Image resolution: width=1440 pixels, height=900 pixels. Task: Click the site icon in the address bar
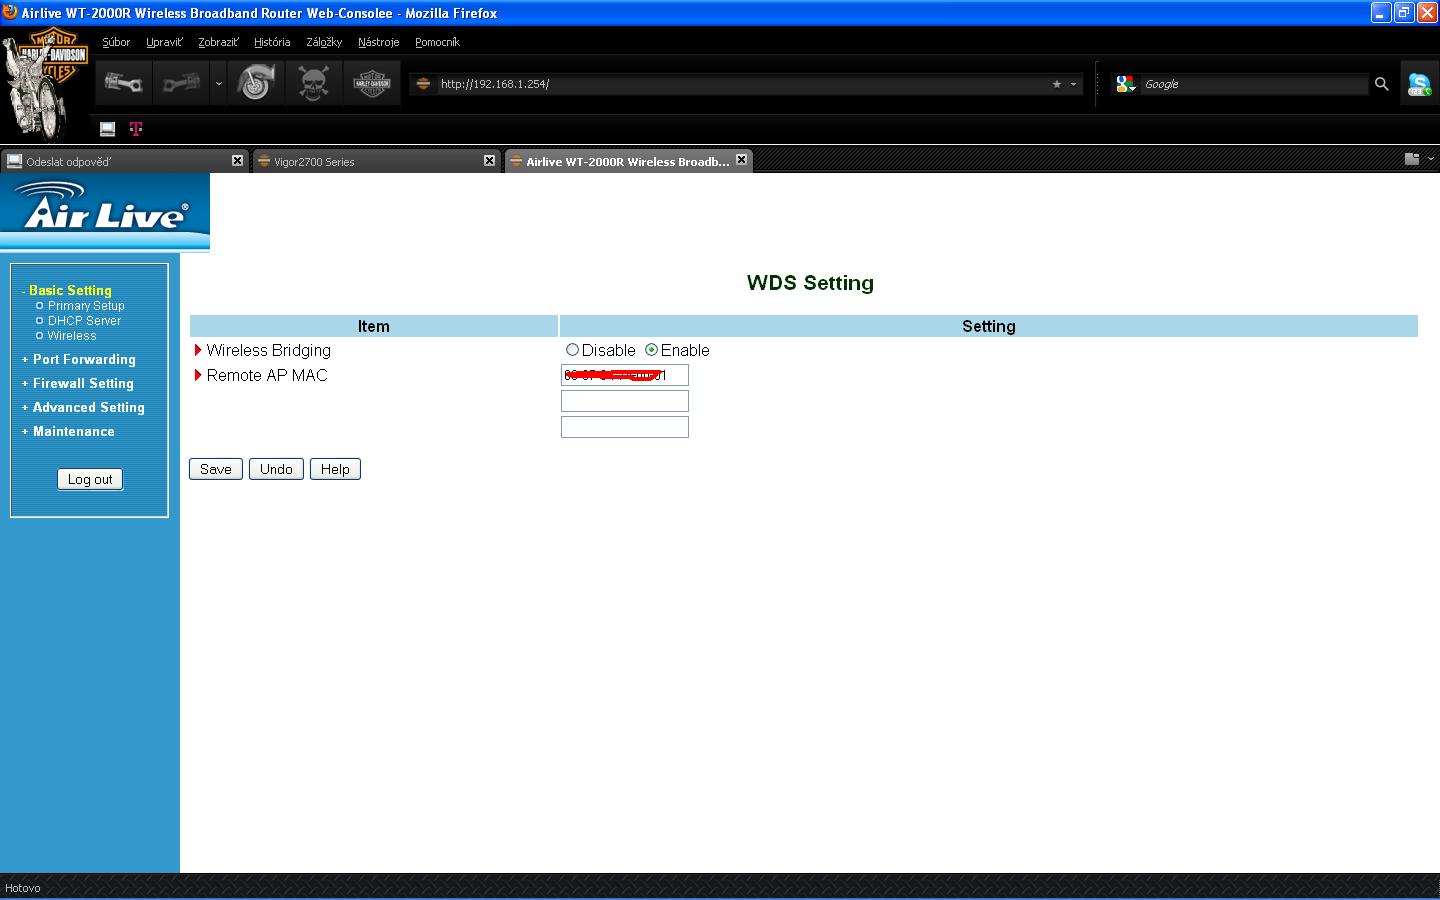tap(423, 84)
